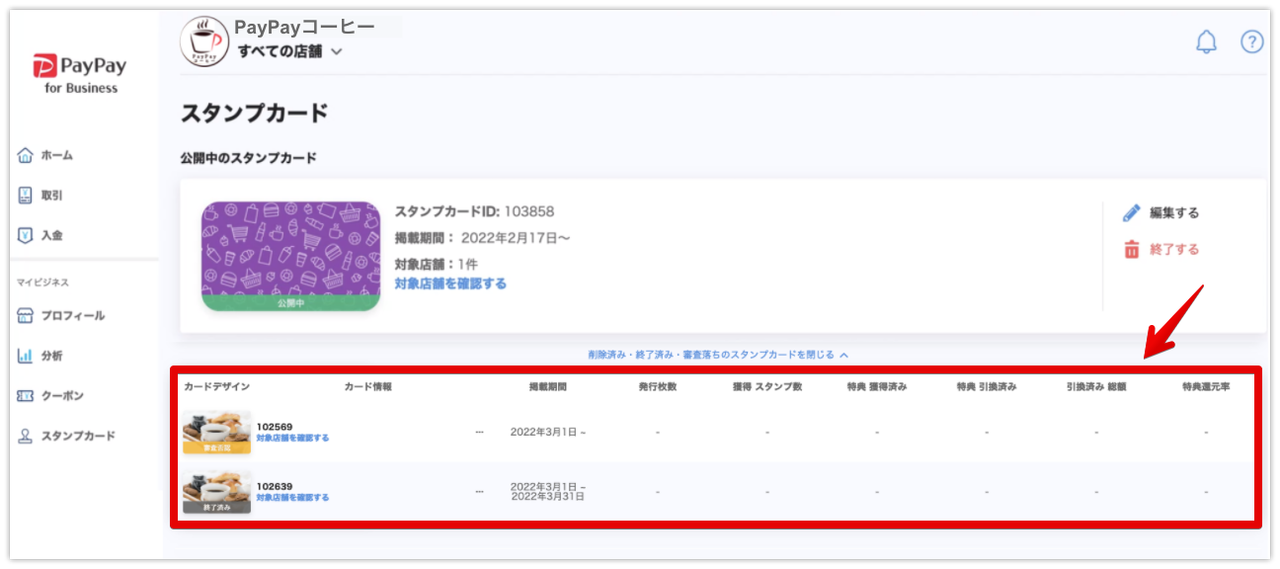Open the notification bell
Screen dimensions: 1280x569
pos(1207,42)
